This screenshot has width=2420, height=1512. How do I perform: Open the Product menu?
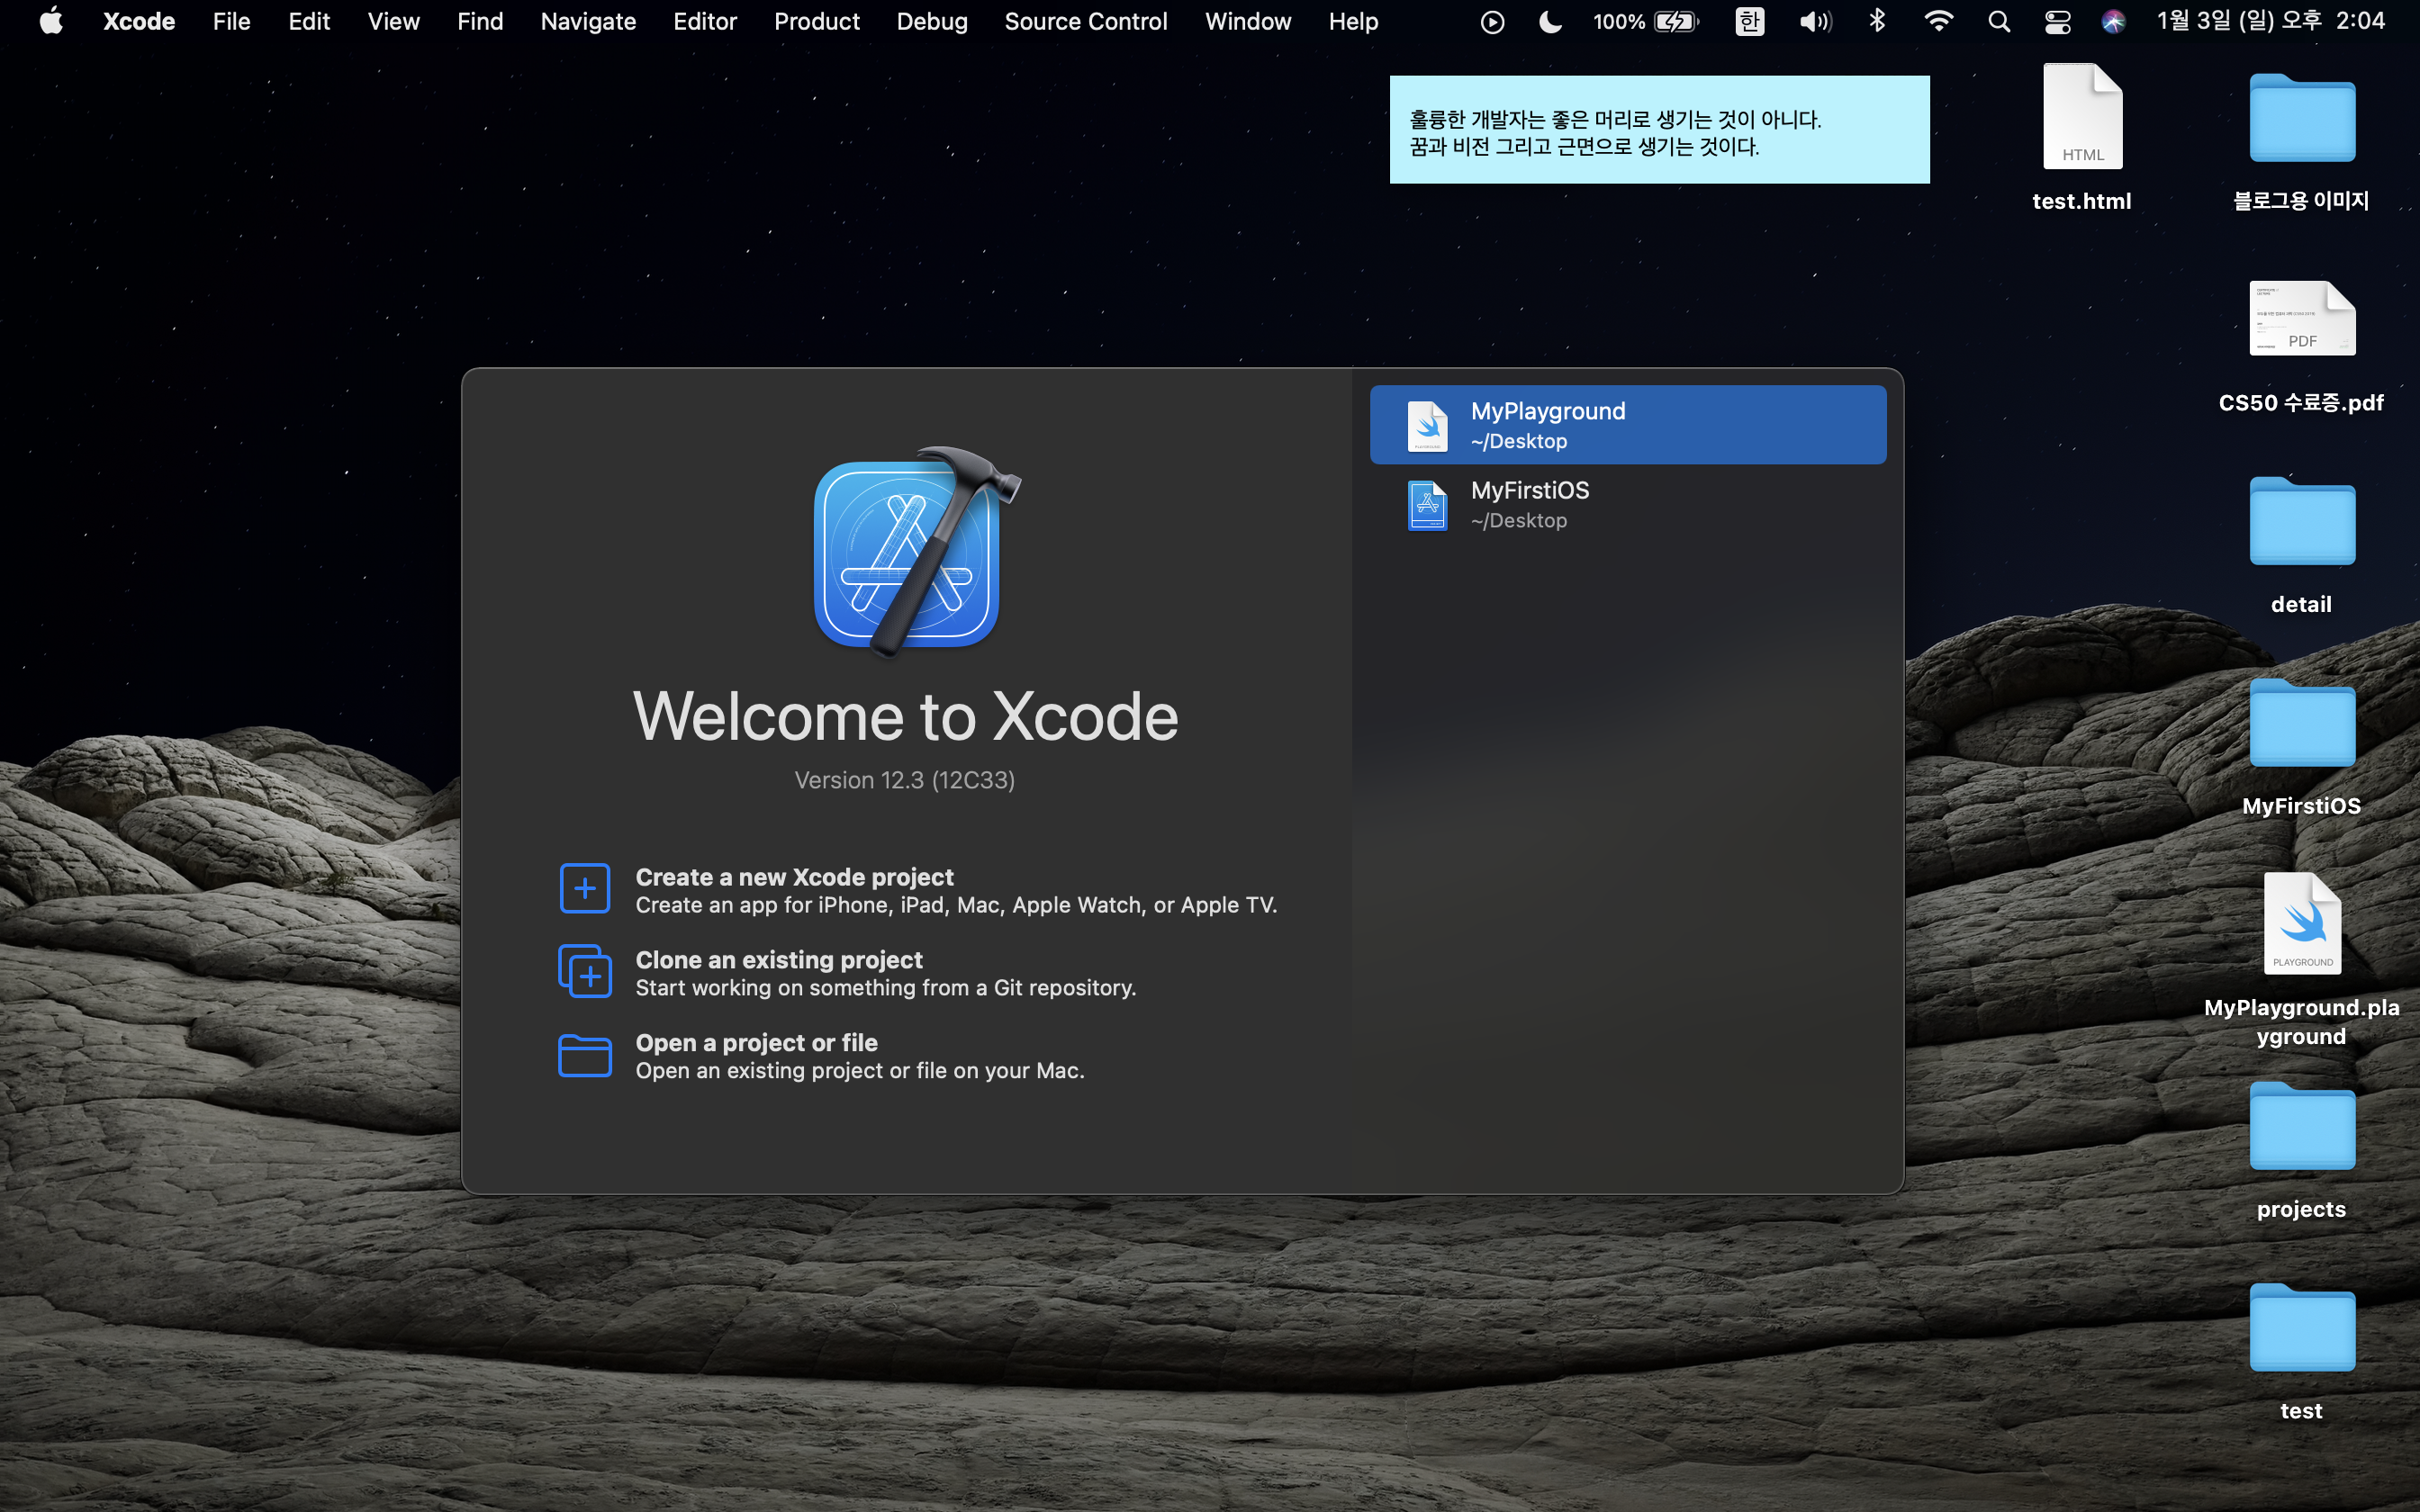pyautogui.click(x=816, y=21)
